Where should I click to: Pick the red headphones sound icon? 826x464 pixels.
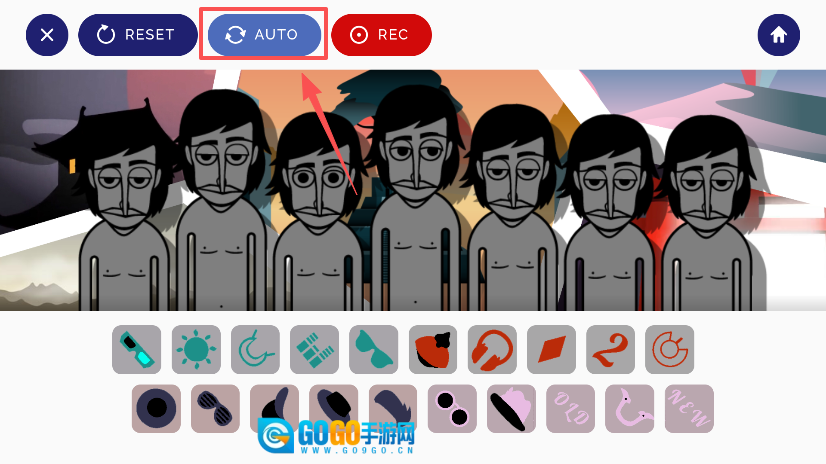[x=492, y=349]
